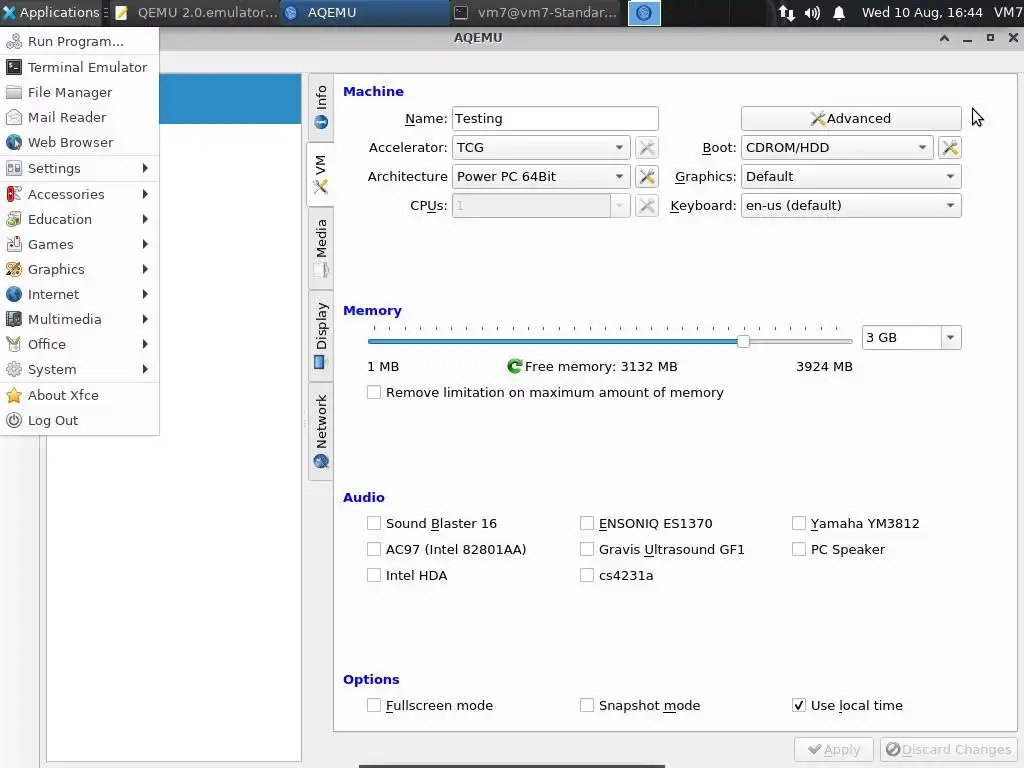Open network connections tray icon
The width and height of the screenshot is (1024, 768).
tap(787, 12)
